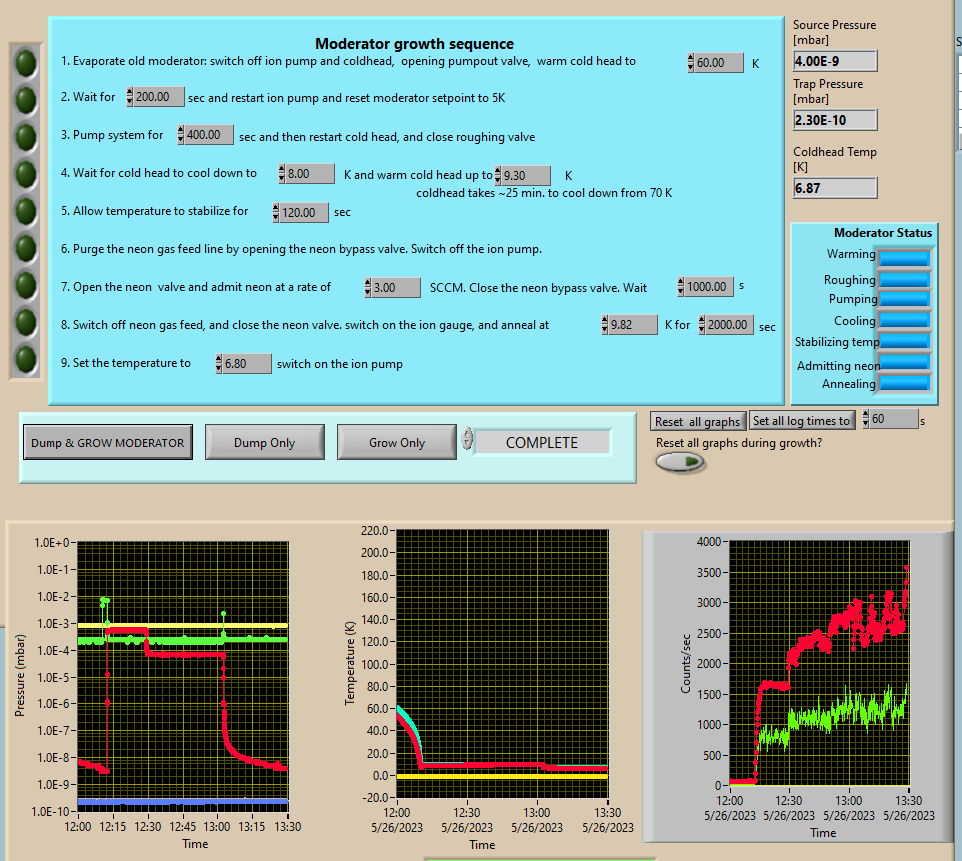Image resolution: width=962 pixels, height=861 pixels.
Task: Click stepper arrows of the 3.00 SCCM neon rate
Action: [x=368, y=288]
